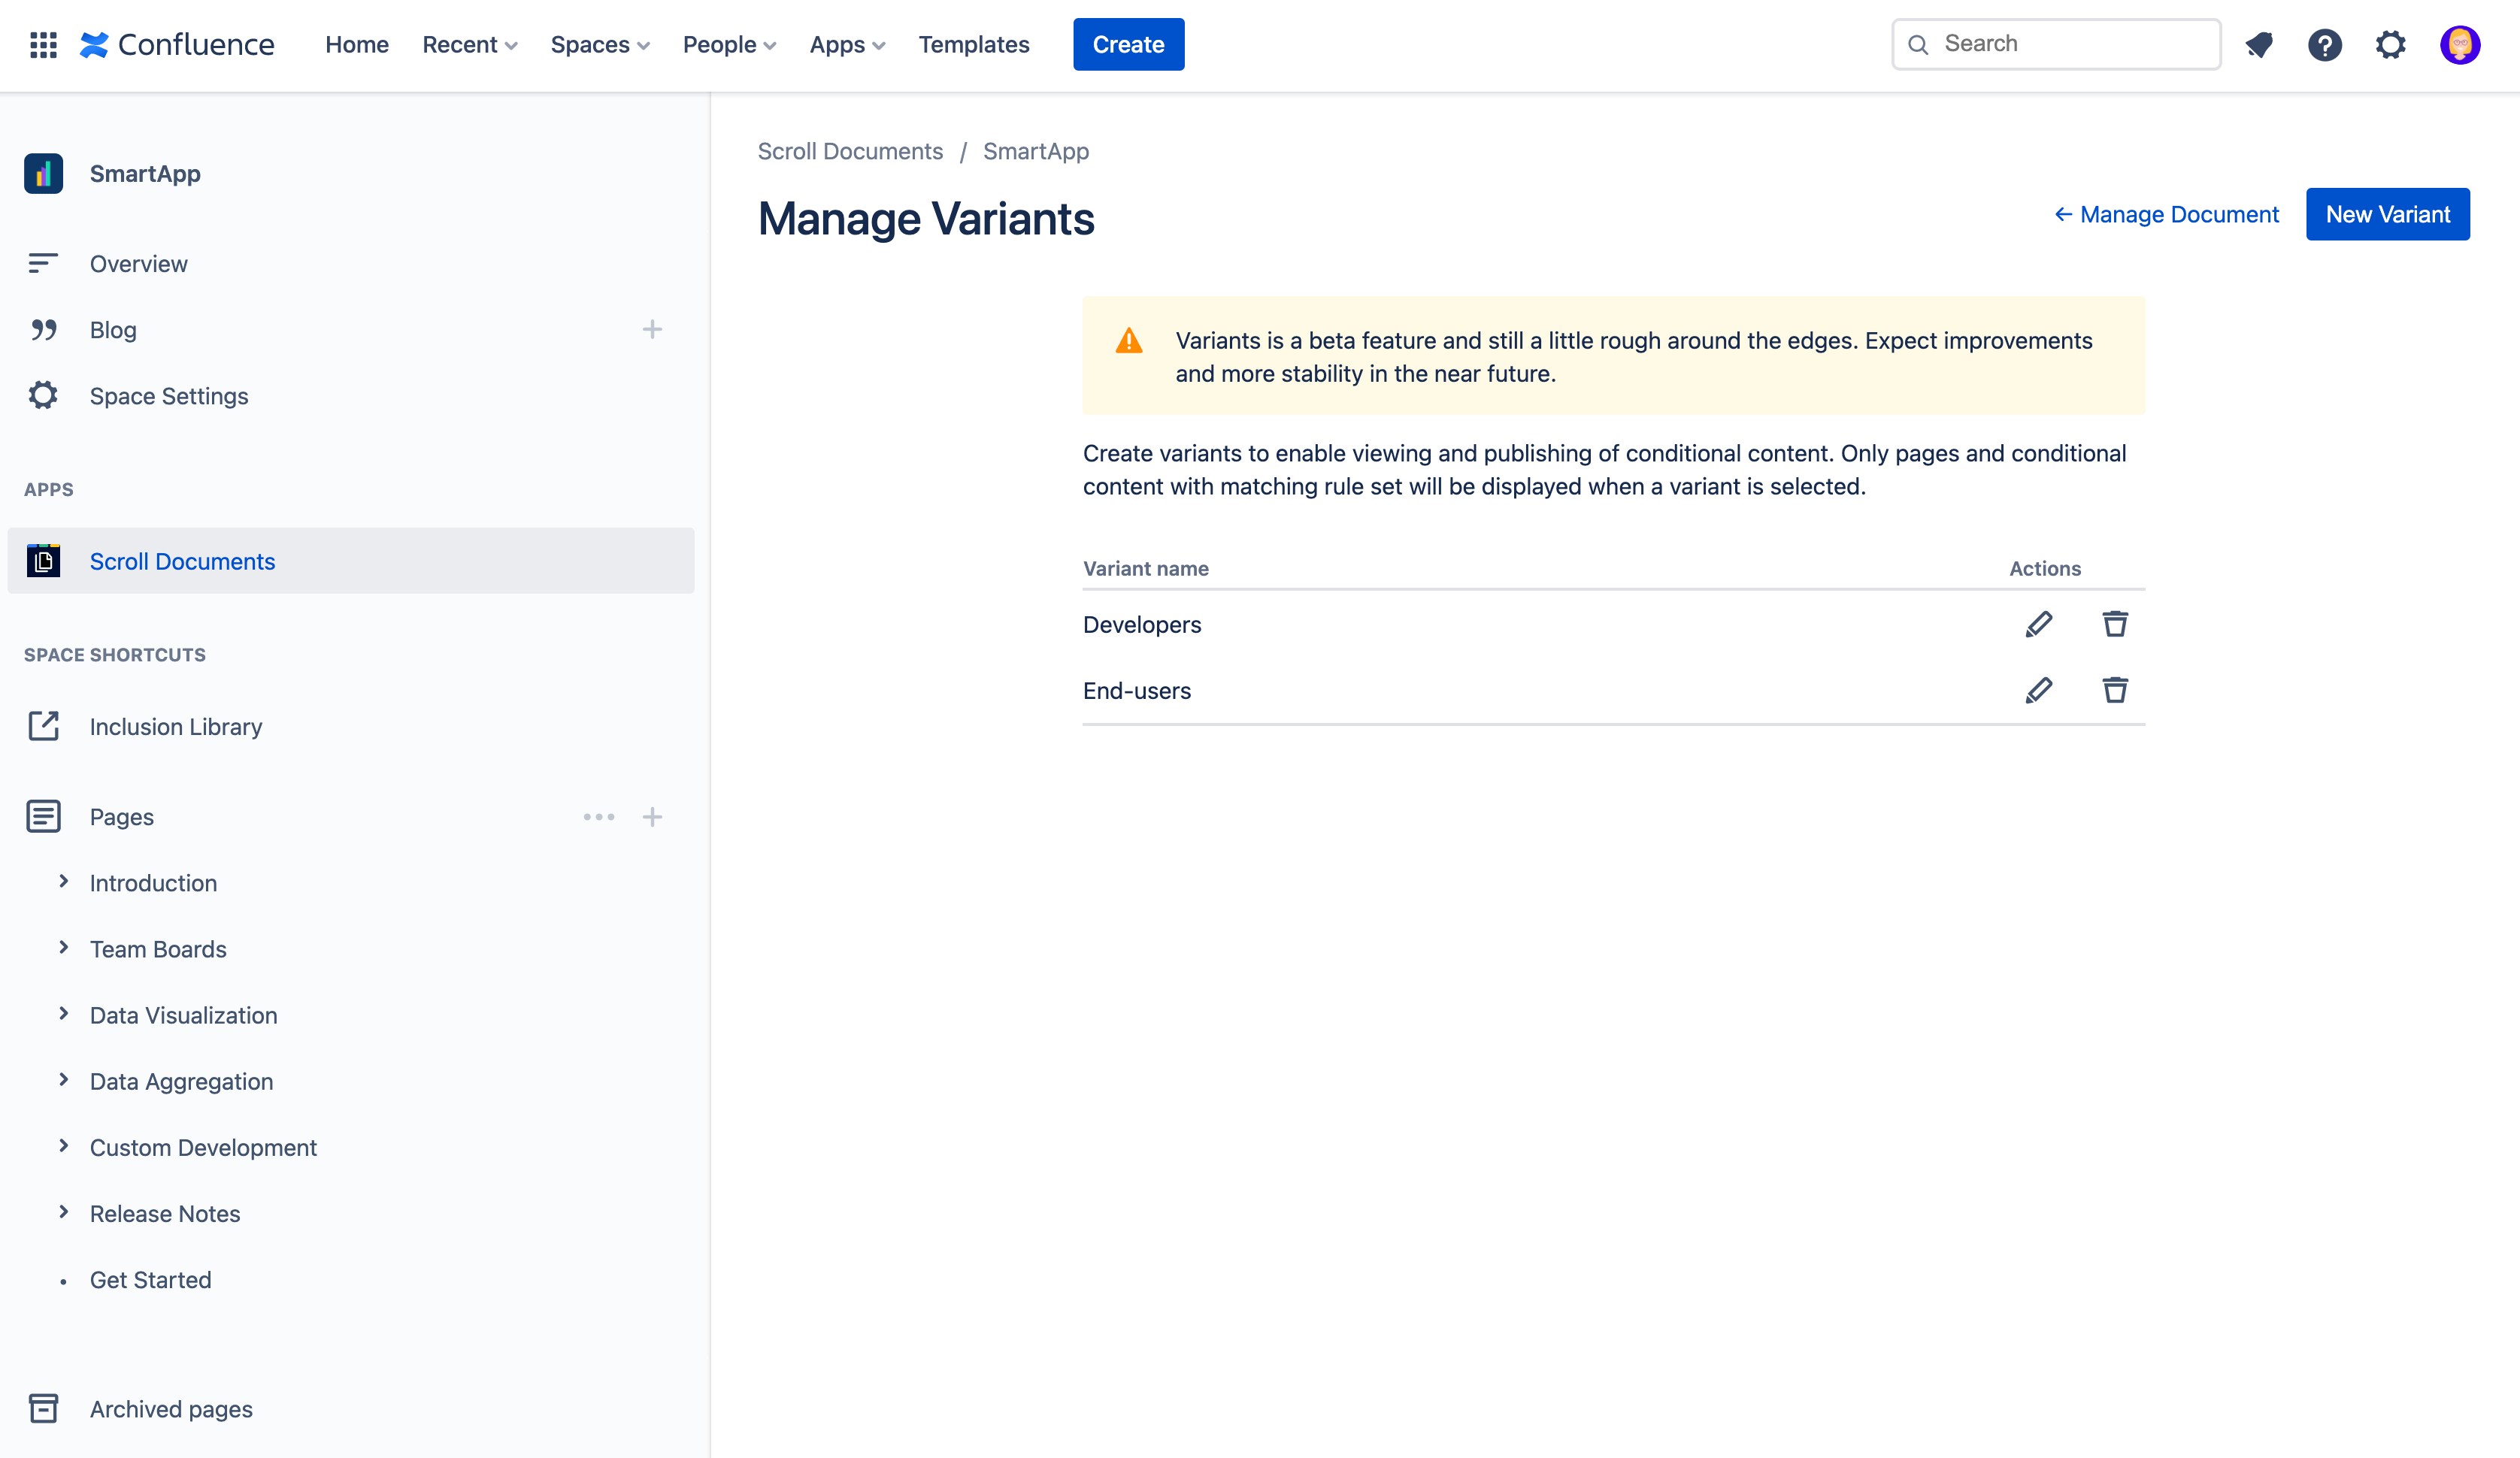Delete the End-users variant
Viewport: 2520px width, 1458px height.
(x=2115, y=690)
